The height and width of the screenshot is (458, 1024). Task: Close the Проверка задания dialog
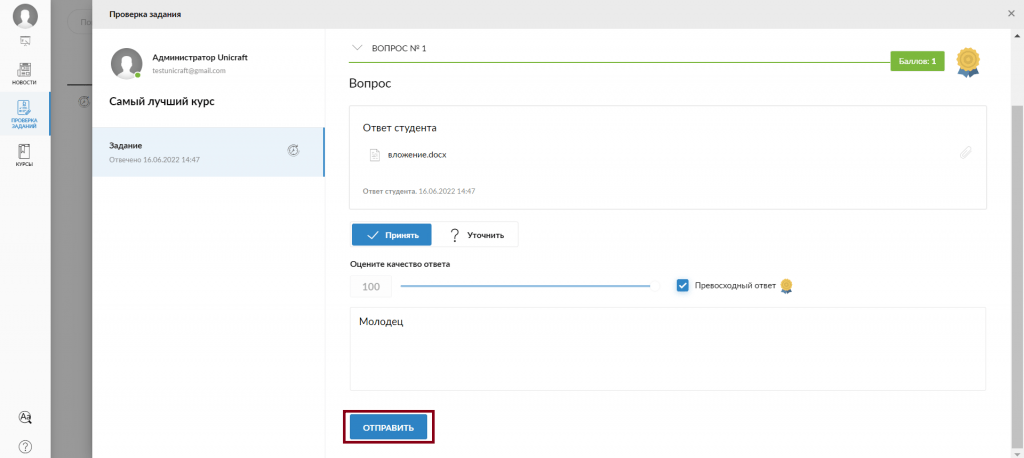pyautogui.click(x=1012, y=14)
